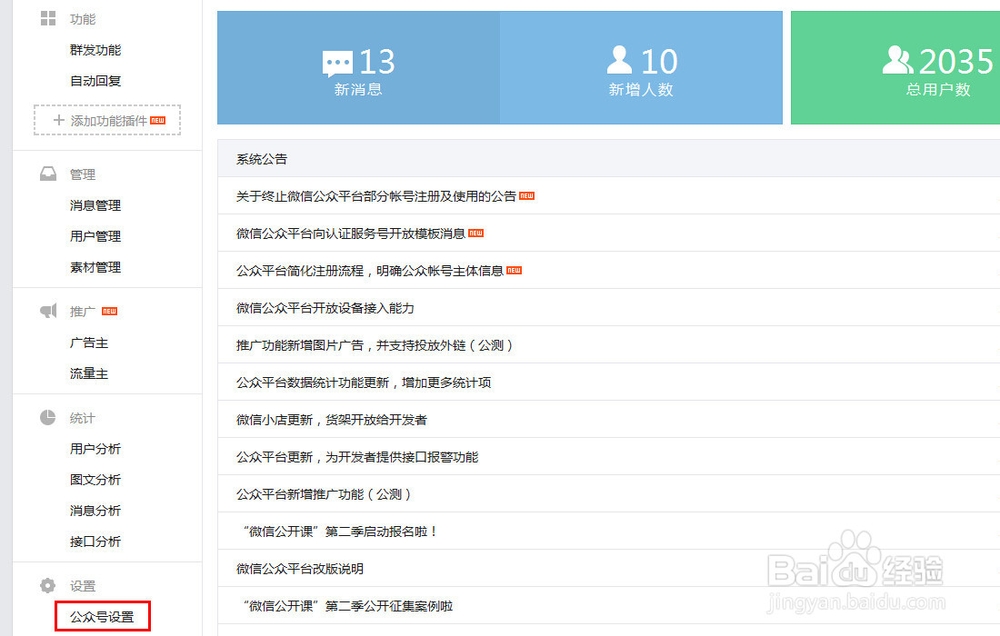The width and height of the screenshot is (1000, 636).
Task: Open 群发功能 in the sidebar
Action: (x=94, y=48)
